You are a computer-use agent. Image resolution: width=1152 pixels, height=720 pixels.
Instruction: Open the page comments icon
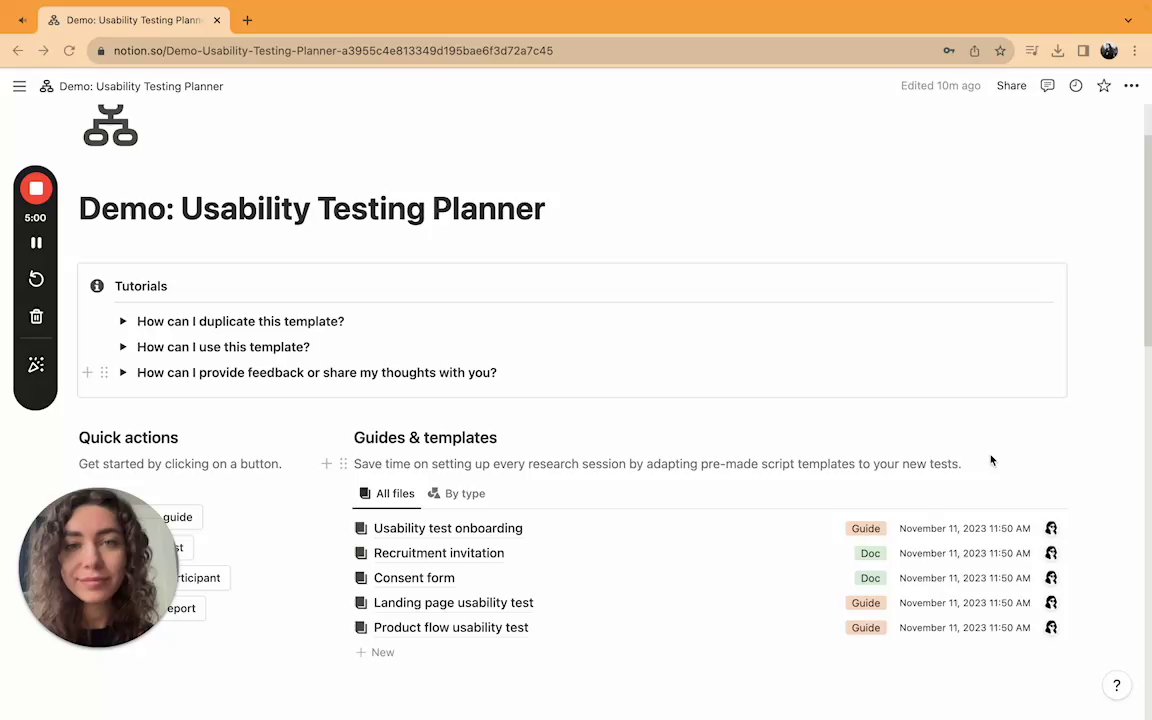tap(1047, 86)
